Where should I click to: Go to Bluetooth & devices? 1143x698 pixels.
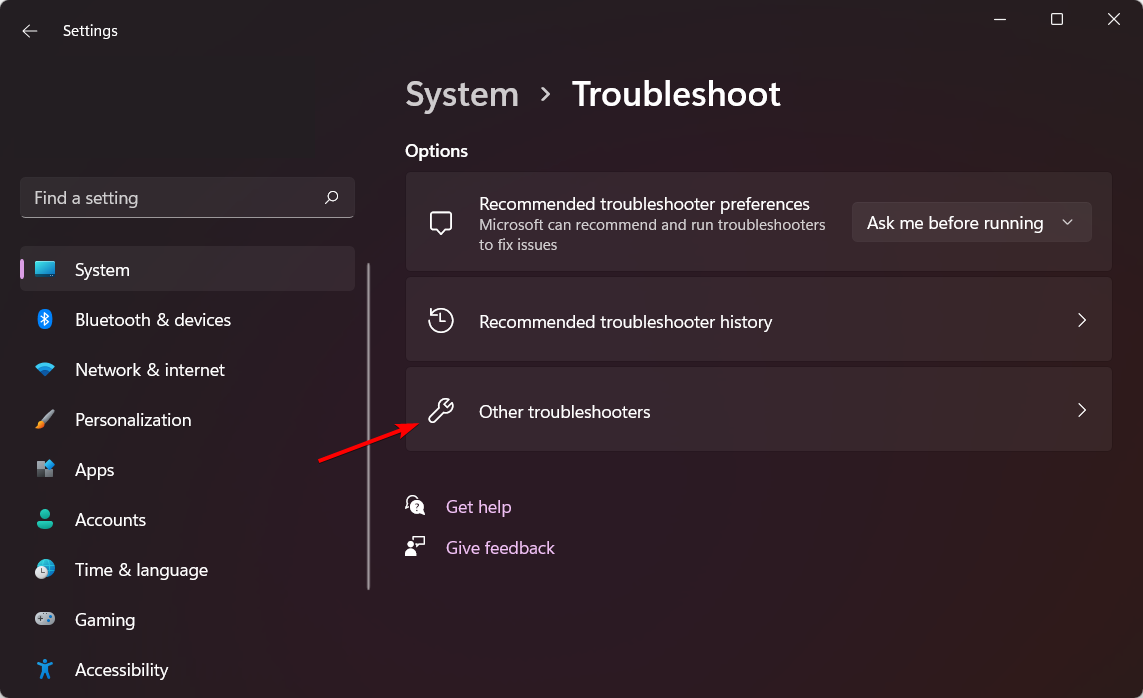187,319
